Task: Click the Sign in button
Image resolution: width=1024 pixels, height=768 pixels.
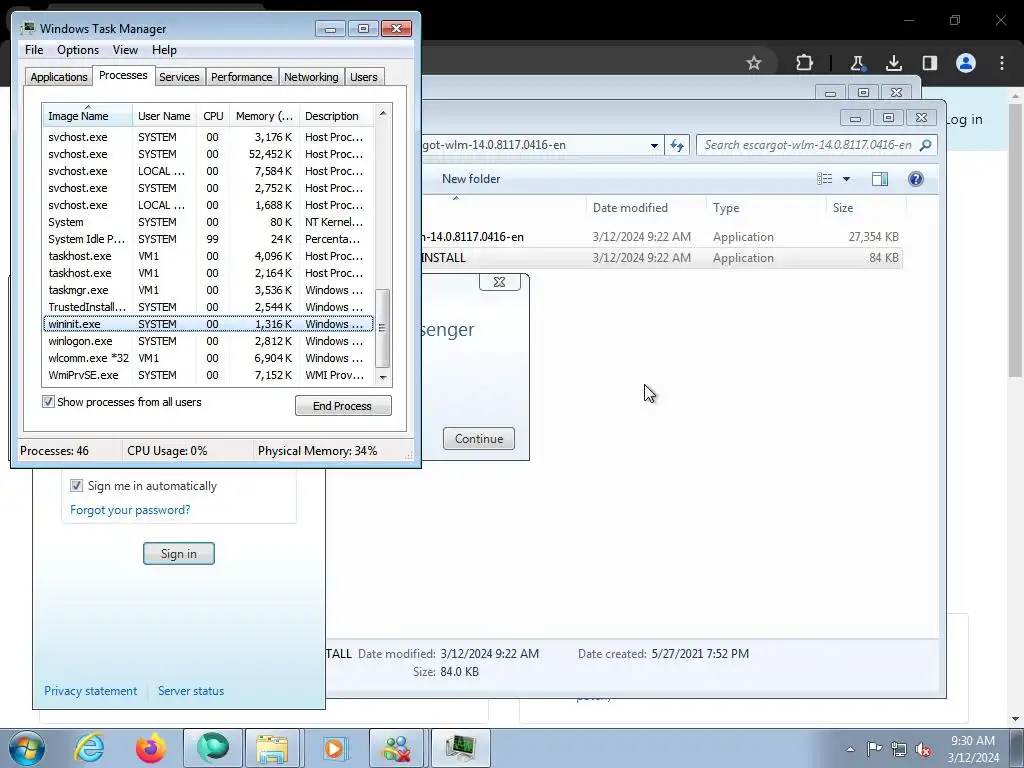Action: click(x=178, y=554)
